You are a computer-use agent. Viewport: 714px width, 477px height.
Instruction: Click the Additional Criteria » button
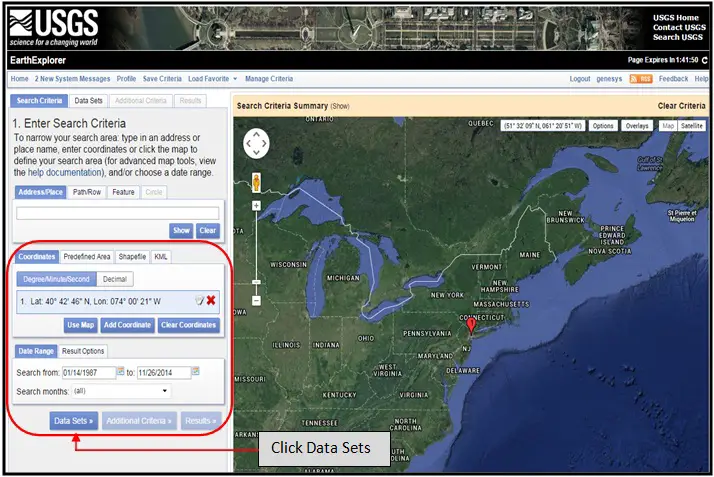click(x=139, y=421)
